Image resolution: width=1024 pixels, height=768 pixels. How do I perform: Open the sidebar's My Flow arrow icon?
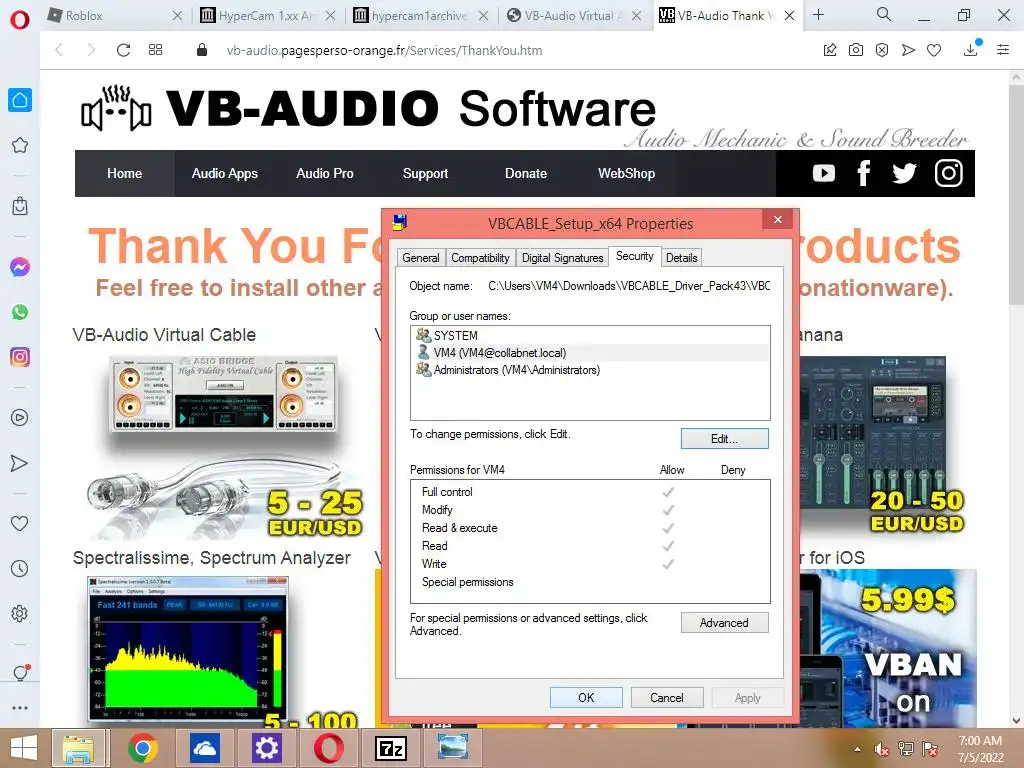(20, 463)
